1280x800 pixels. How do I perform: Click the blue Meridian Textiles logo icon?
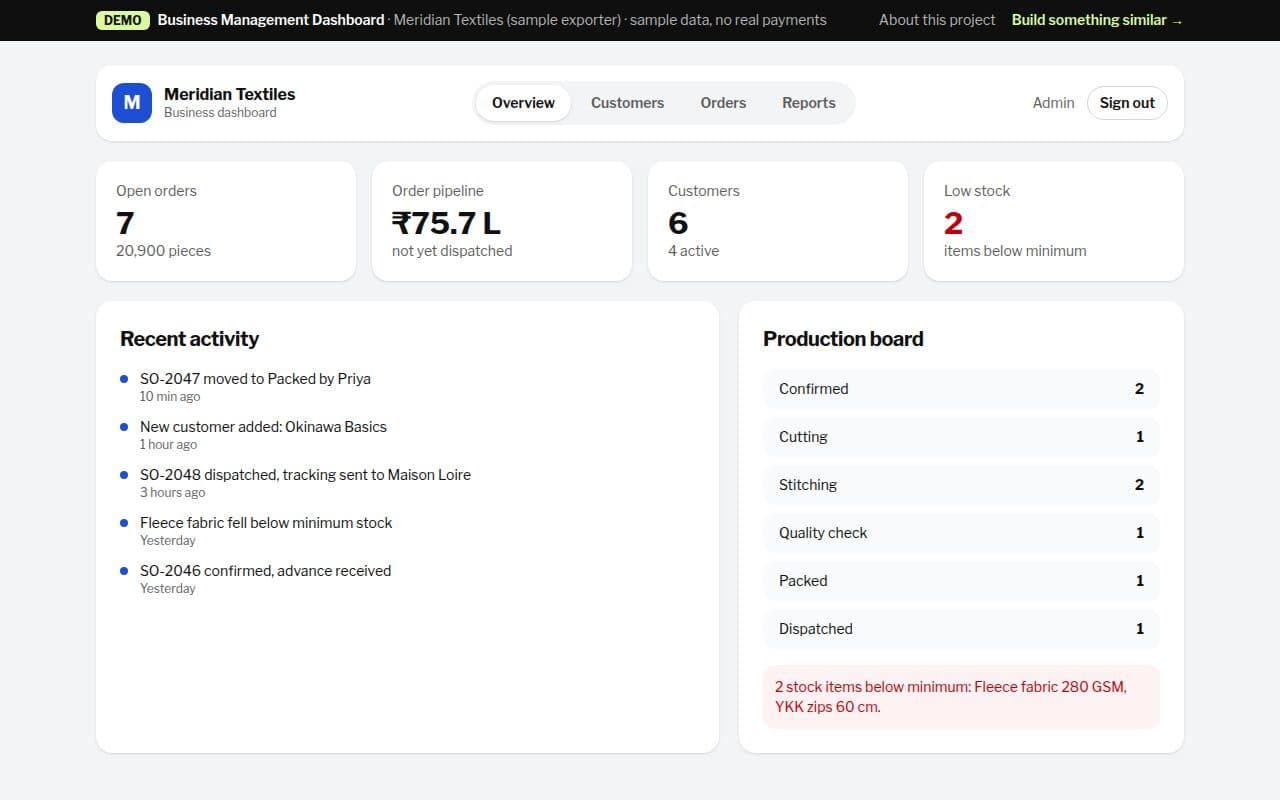(x=131, y=103)
